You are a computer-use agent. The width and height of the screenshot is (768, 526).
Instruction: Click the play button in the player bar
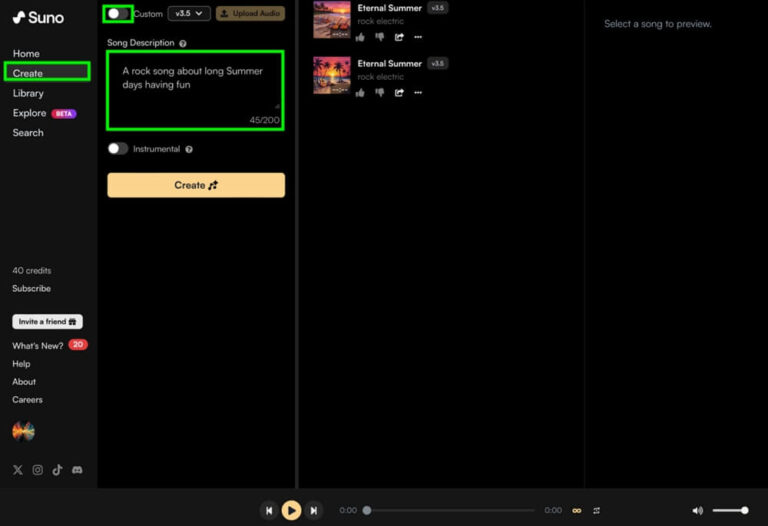[x=291, y=510]
